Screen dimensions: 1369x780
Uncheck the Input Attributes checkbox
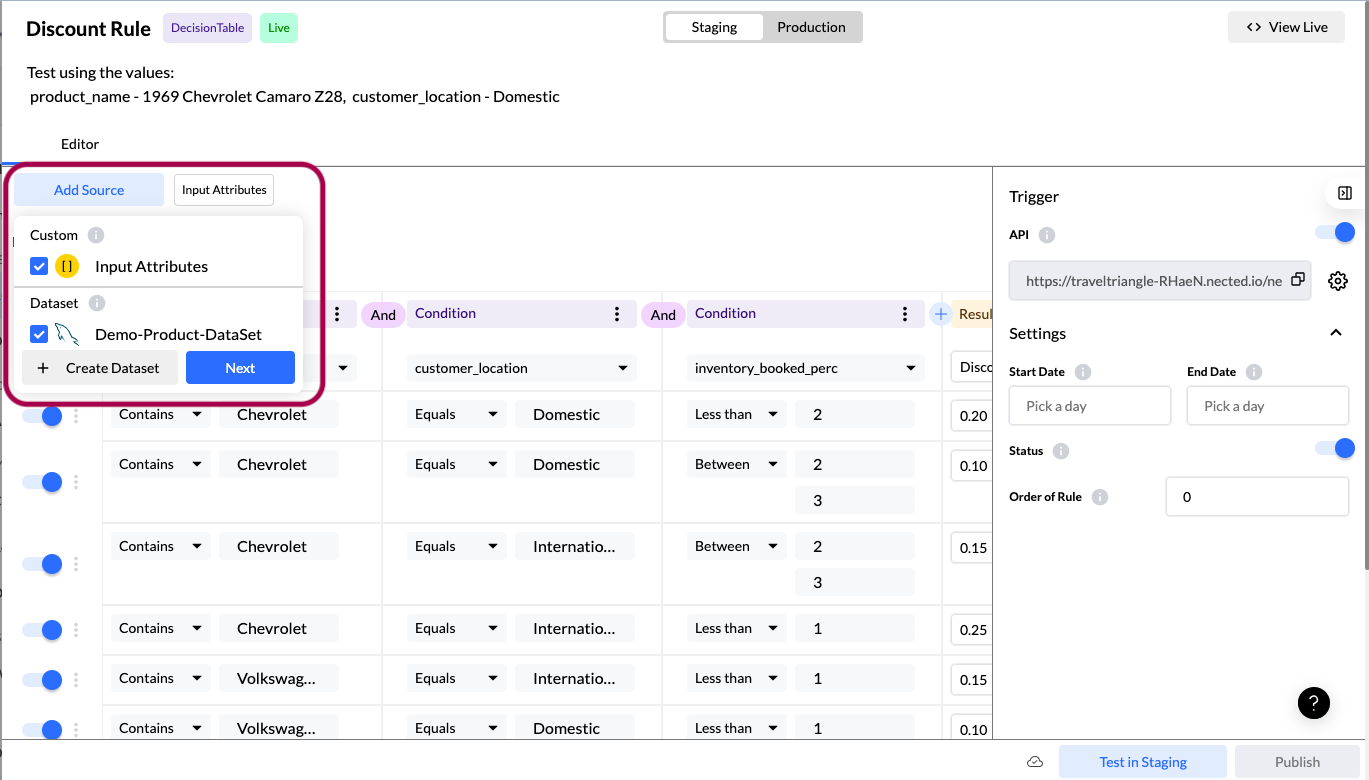click(39, 266)
